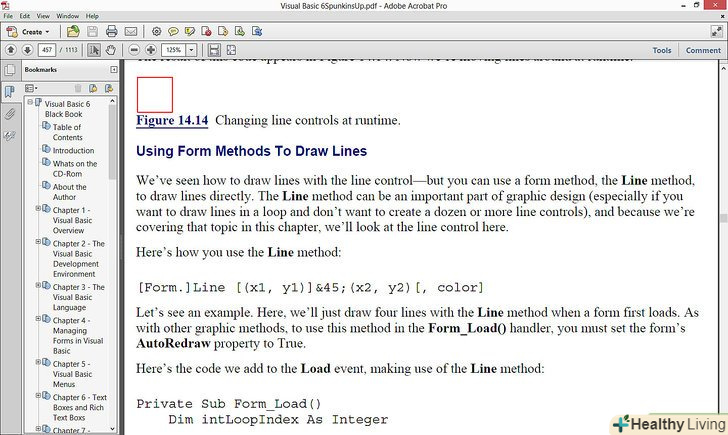Toggle read mode icon at toolbar right
Viewport: 728px width, 435px height.
(x=716, y=32)
